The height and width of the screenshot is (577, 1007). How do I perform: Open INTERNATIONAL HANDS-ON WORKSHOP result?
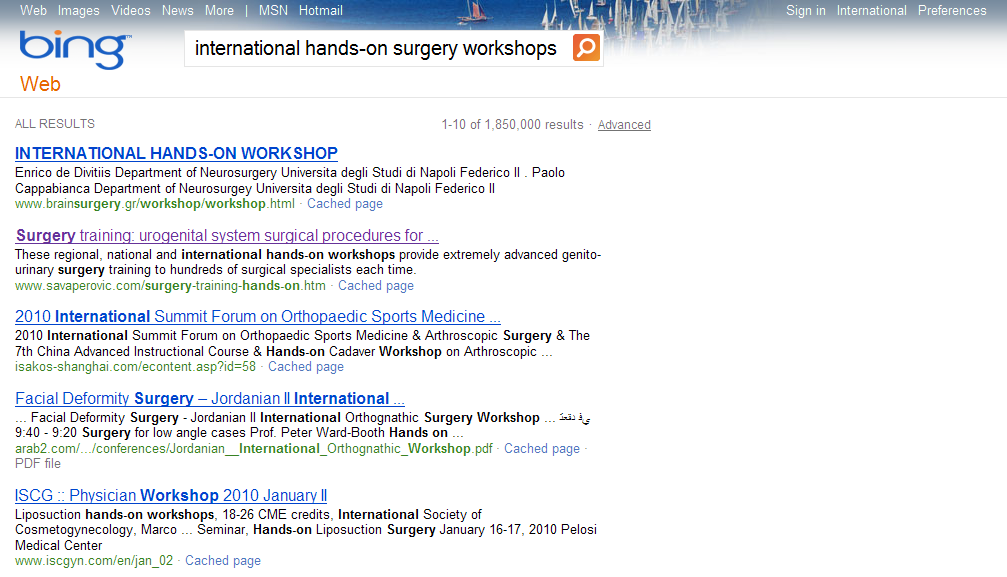click(x=176, y=154)
